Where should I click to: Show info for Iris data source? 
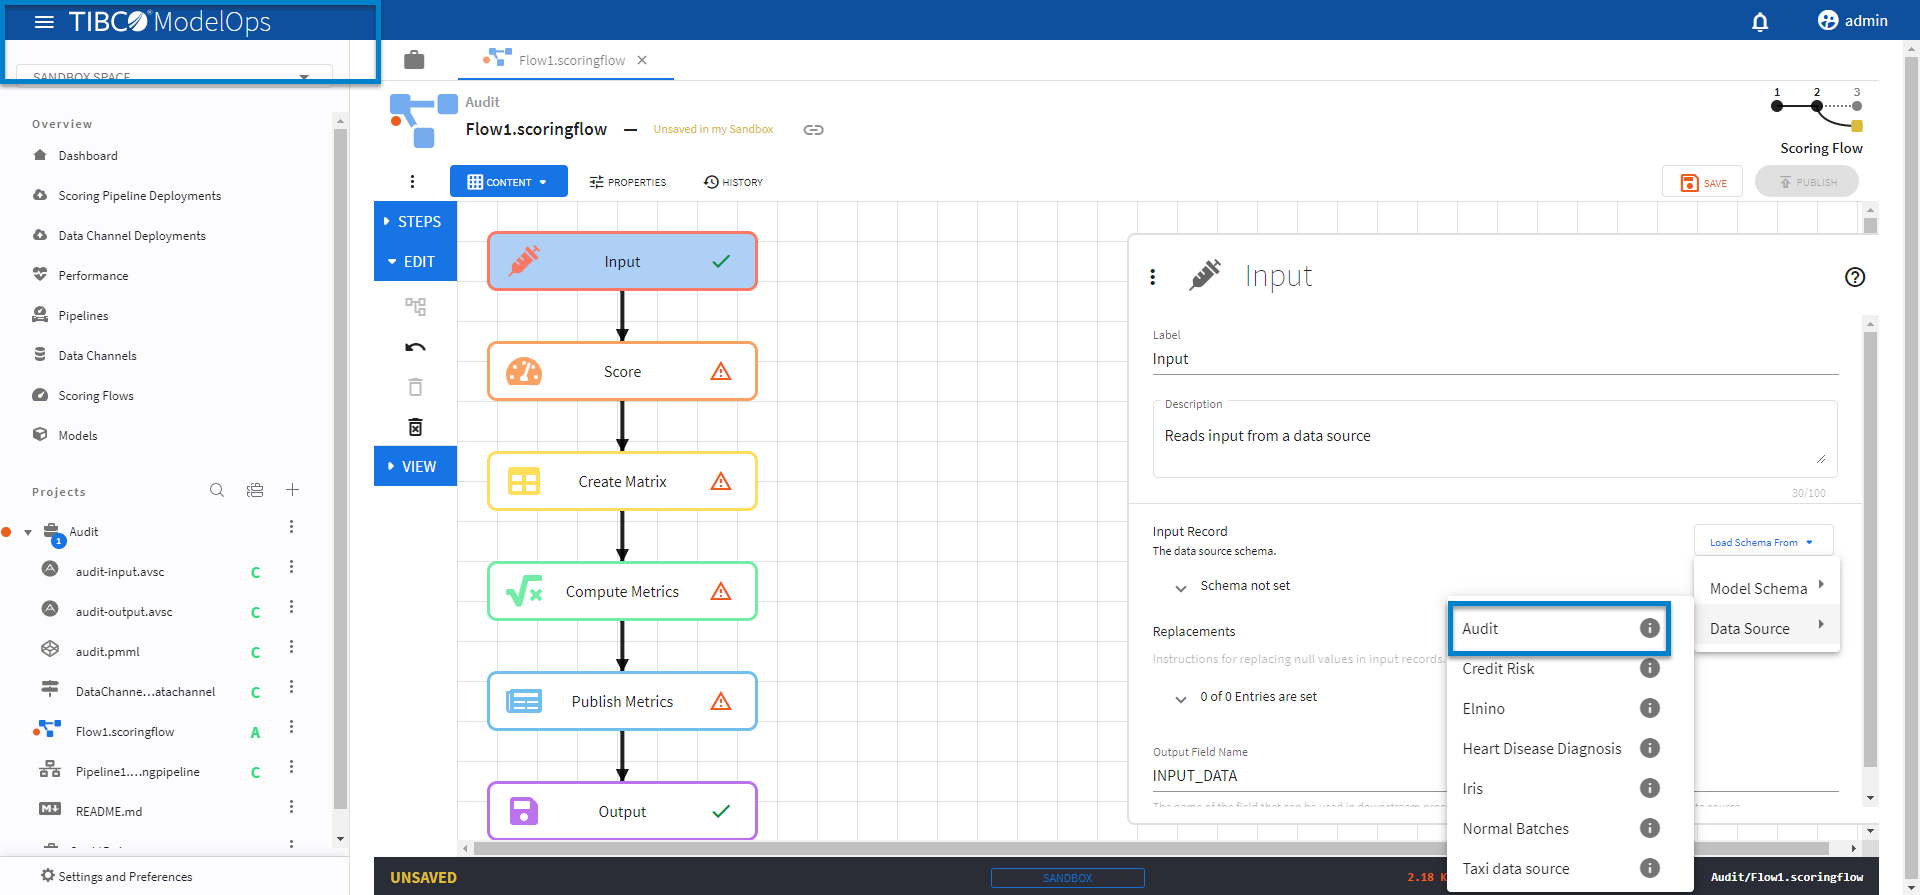1650,788
